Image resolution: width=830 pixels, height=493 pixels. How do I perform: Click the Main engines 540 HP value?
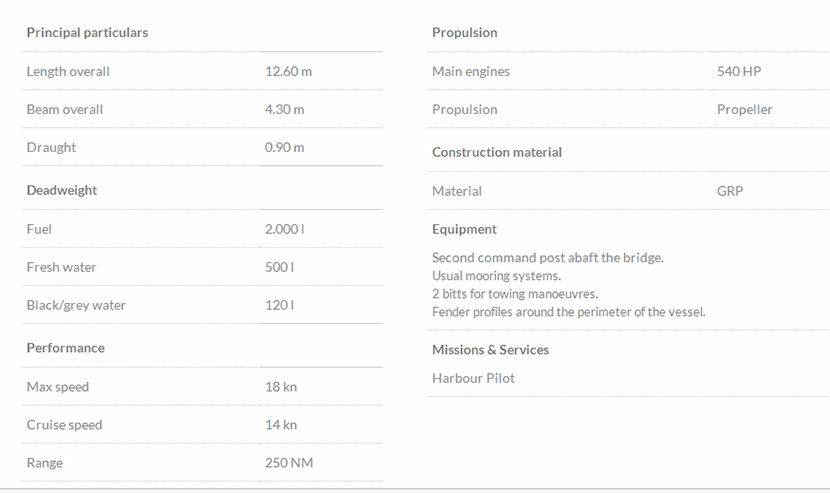click(x=739, y=72)
